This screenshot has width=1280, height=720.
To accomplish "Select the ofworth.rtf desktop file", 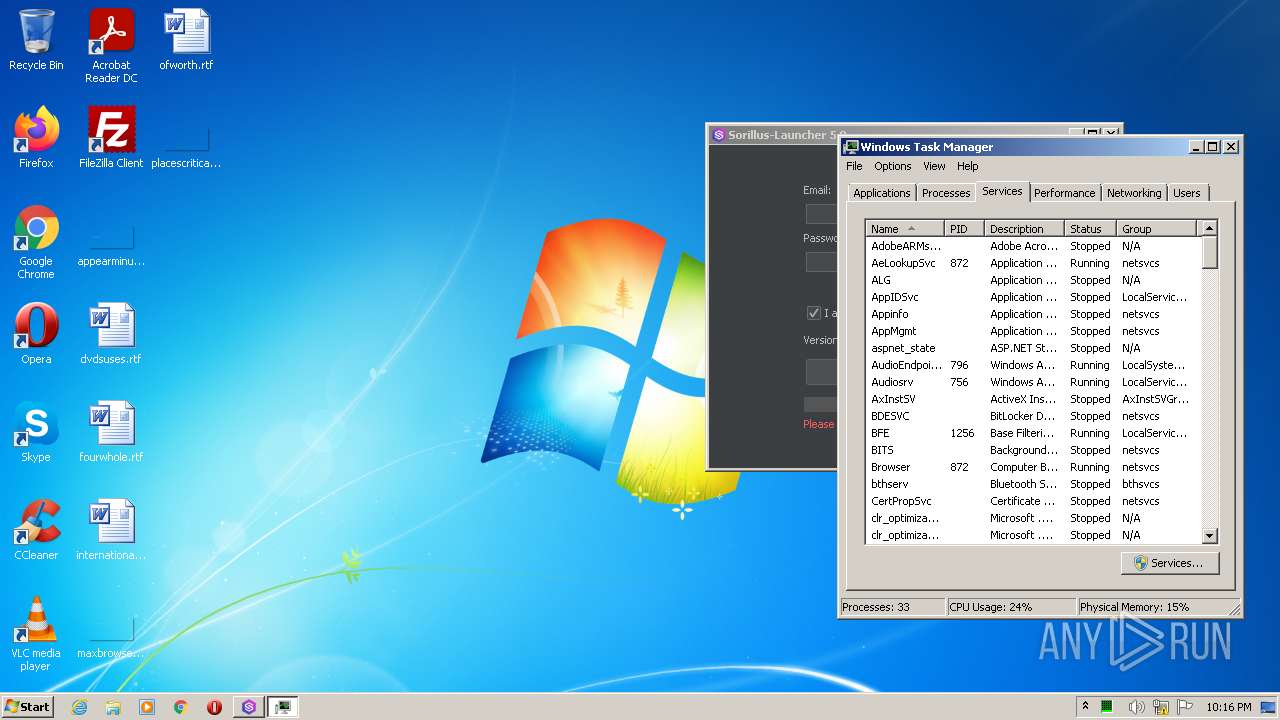I will [x=186, y=40].
